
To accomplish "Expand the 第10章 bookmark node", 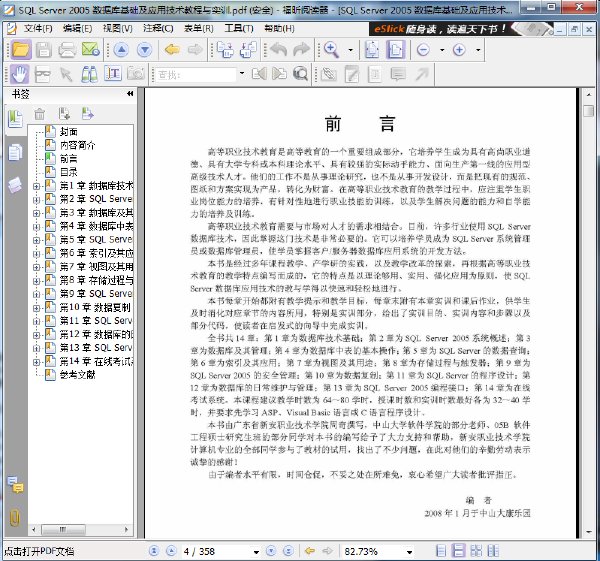I will [x=36, y=308].
